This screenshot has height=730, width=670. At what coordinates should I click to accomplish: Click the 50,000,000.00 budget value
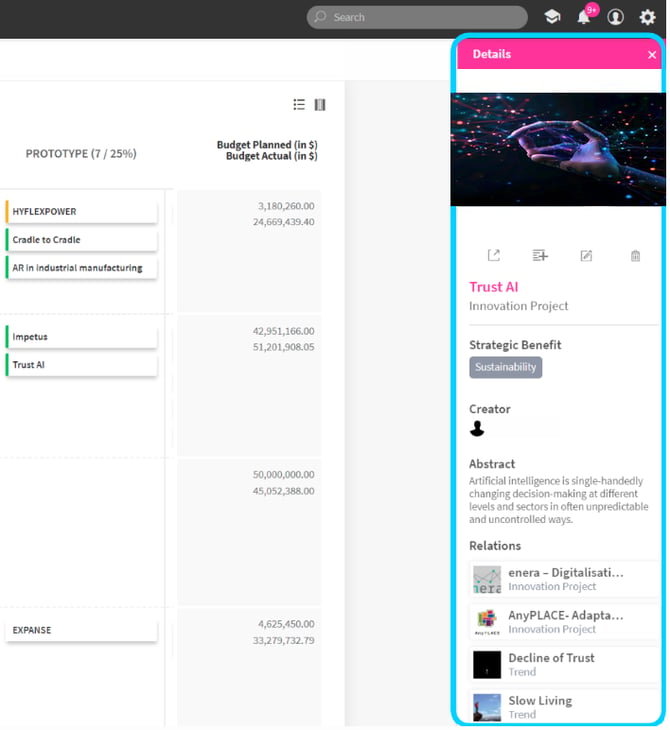coord(284,474)
